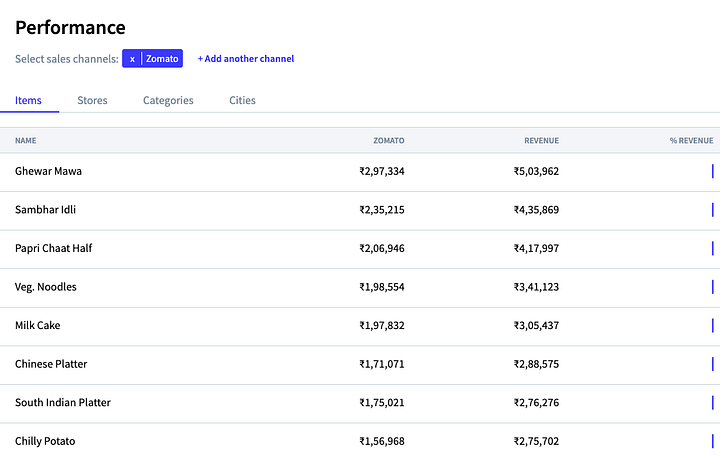Select Veg. Noodles in the table

(45, 287)
